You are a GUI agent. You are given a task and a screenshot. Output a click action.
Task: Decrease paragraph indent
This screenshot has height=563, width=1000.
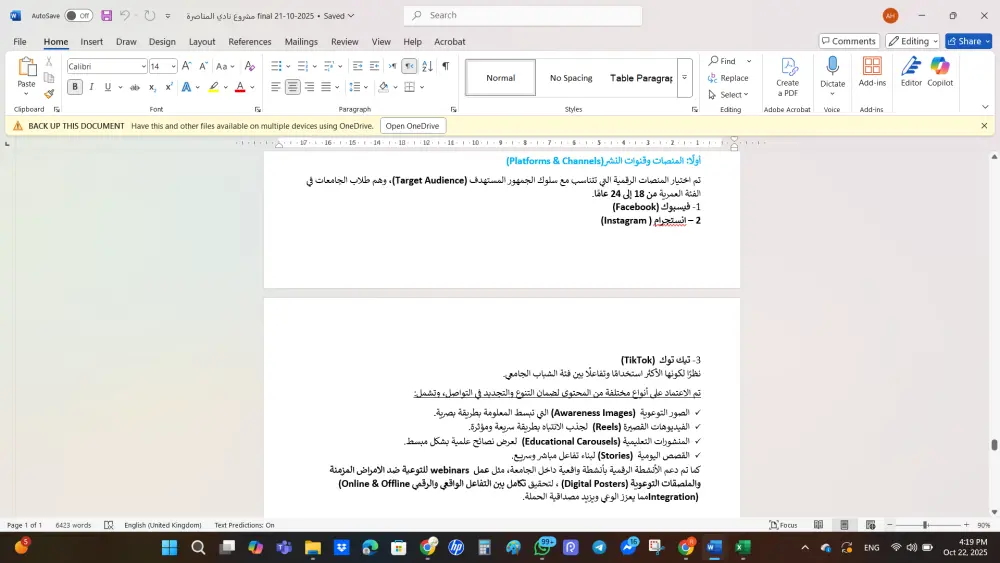click(x=357, y=66)
